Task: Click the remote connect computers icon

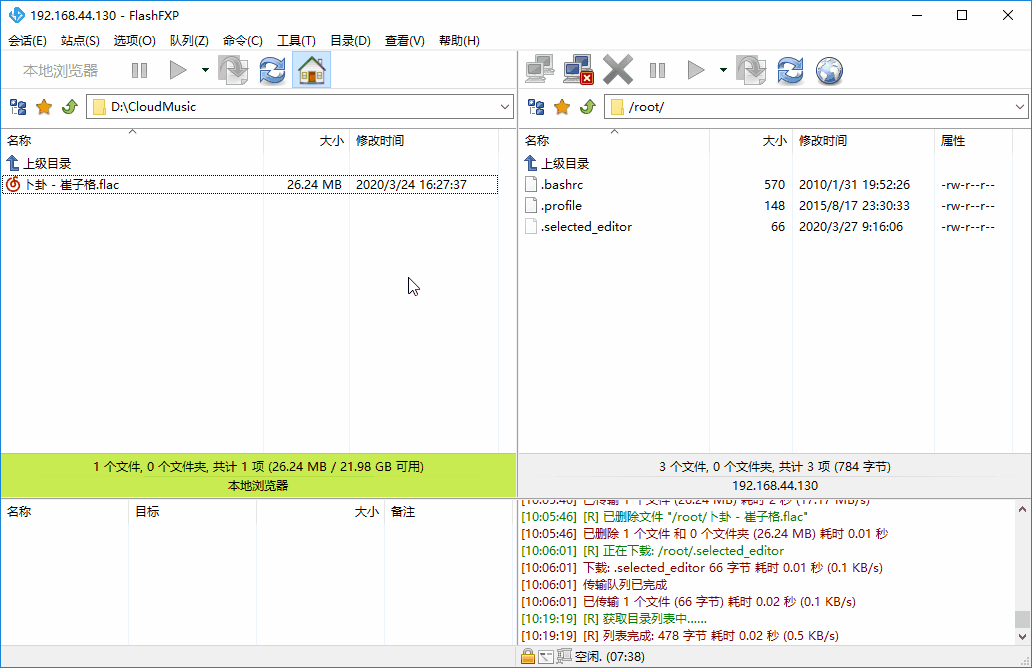Action: [x=540, y=70]
